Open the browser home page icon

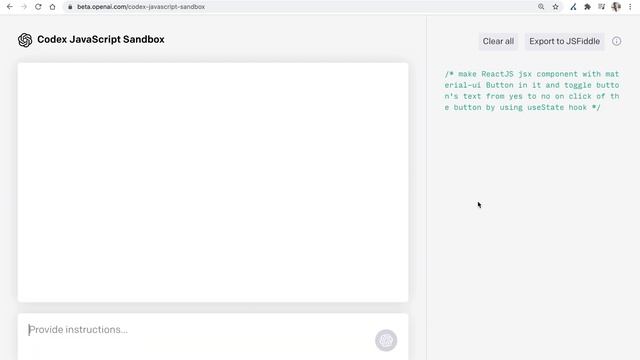click(x=52, y=7)
